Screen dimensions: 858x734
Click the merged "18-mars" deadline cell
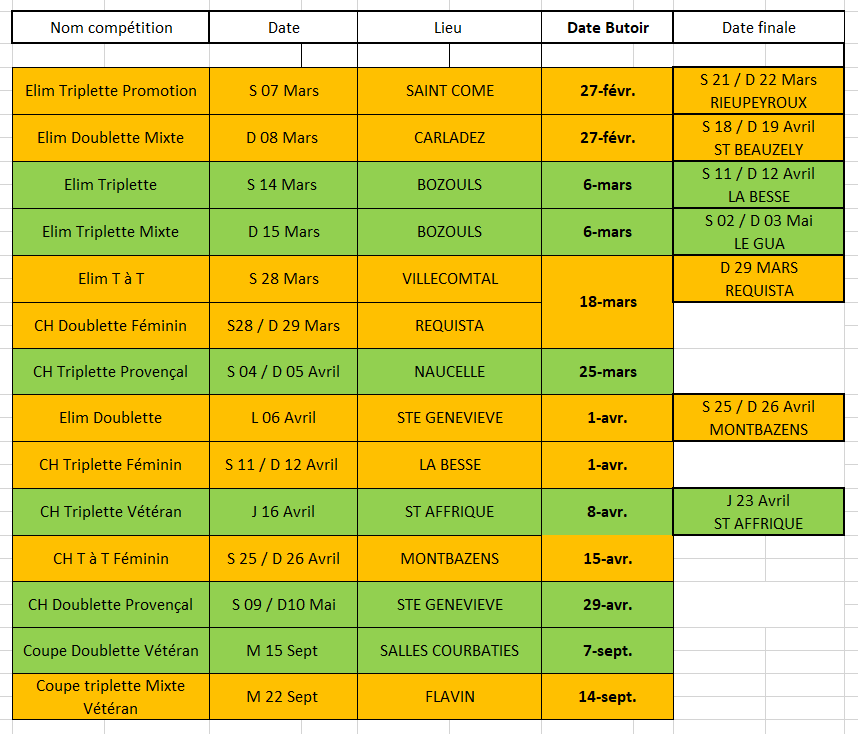tap(607, 301)
